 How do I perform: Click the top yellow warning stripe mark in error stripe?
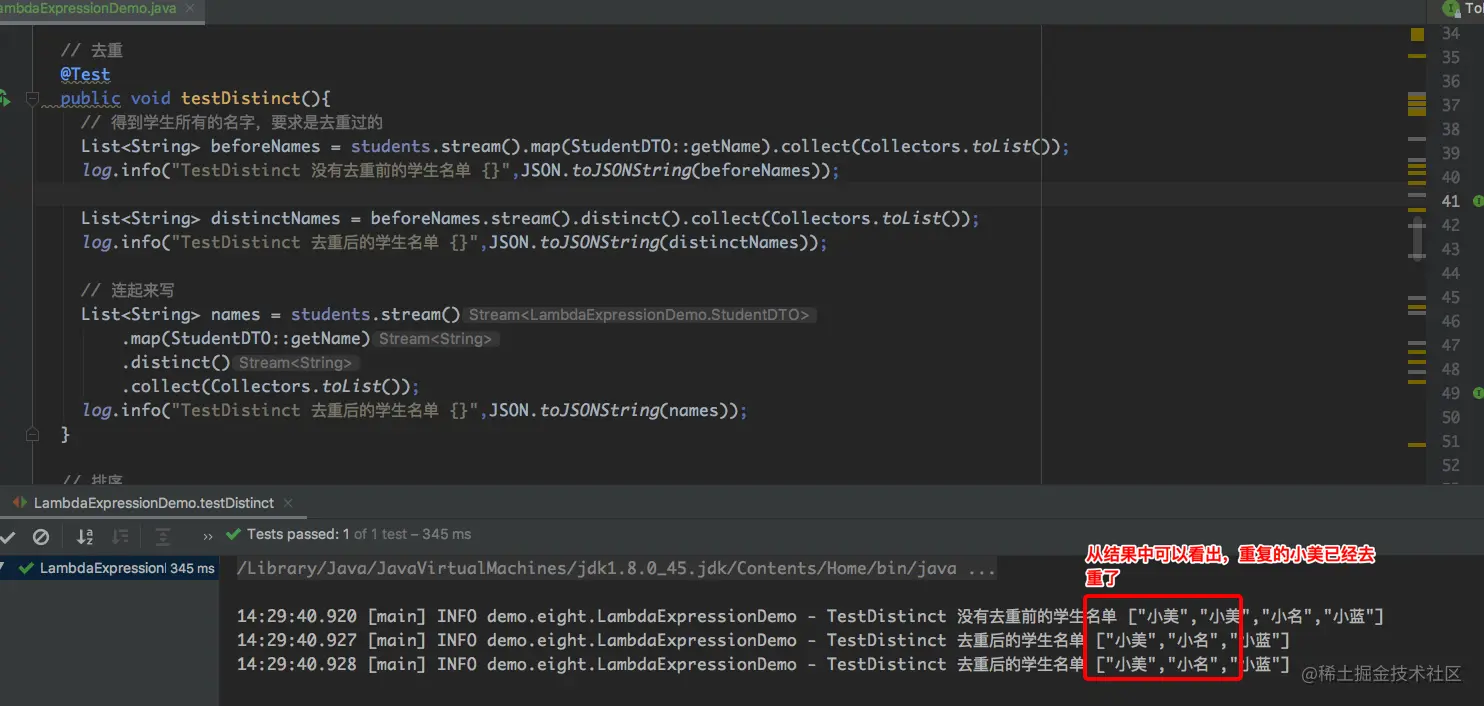coord(1417,55)
